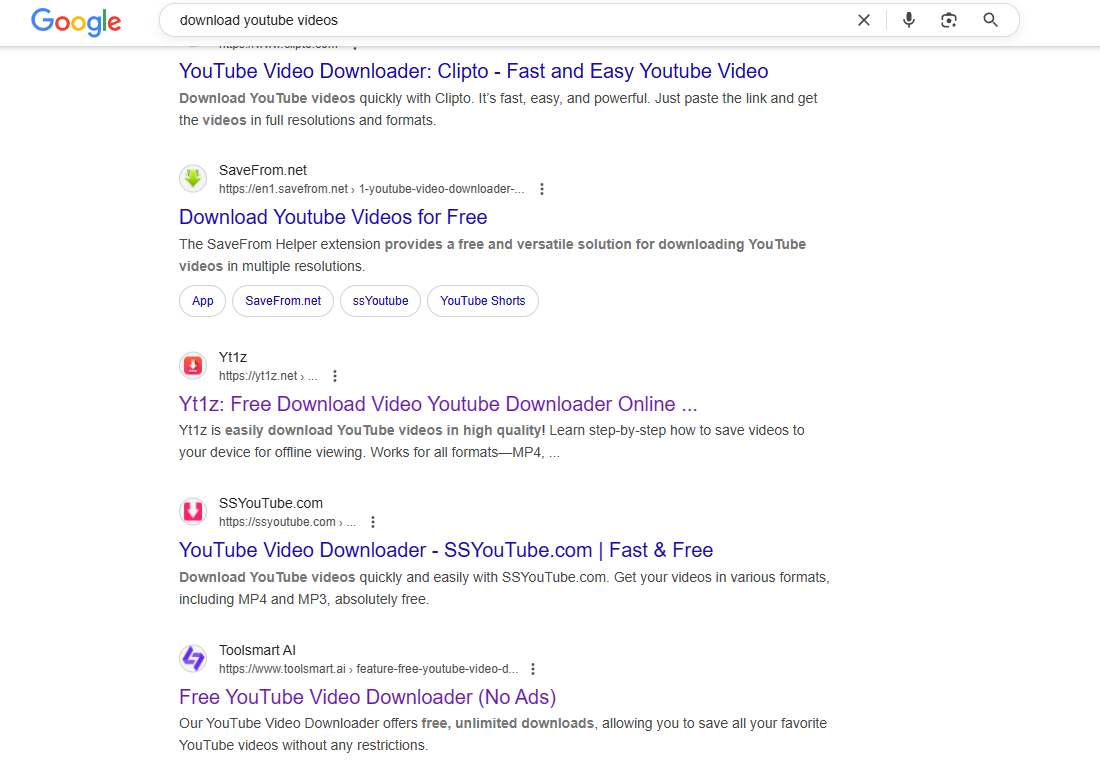Click the "Toolsmart AI" site name
The height and width of the screenshot is (764, 1100).
[257, 650]
